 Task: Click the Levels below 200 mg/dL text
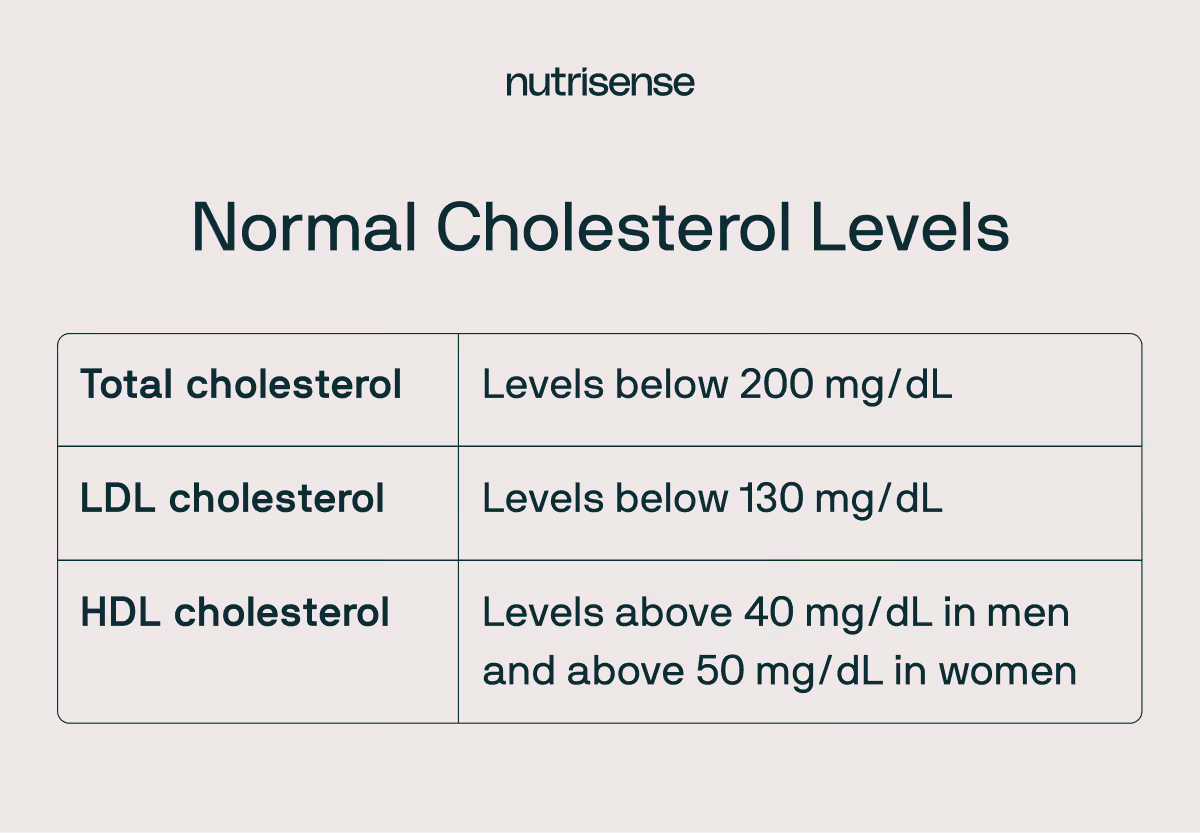point(717,385)
